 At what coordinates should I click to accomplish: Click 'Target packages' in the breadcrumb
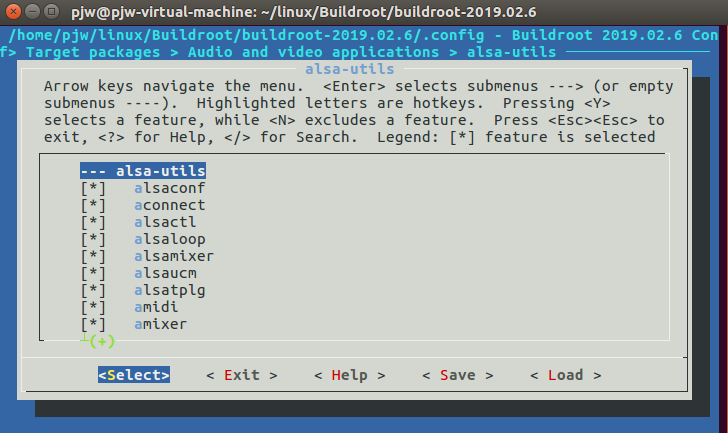pos(93,52)
